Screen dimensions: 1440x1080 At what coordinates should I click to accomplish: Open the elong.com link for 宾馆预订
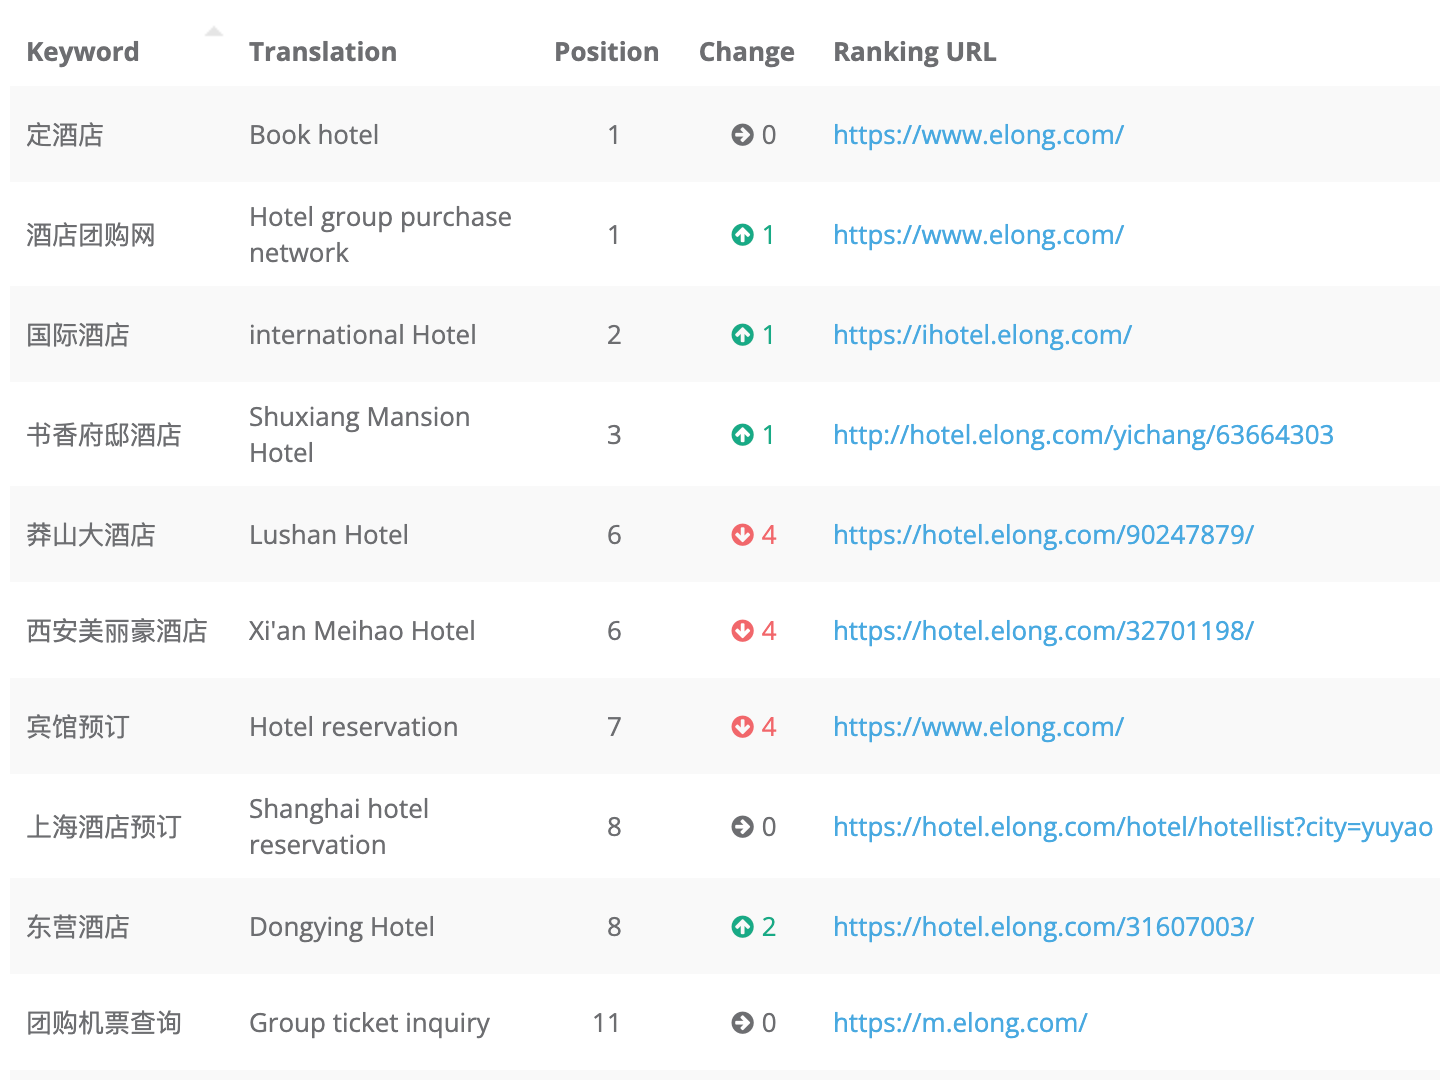pyautogui.click(x=978, y=727)
